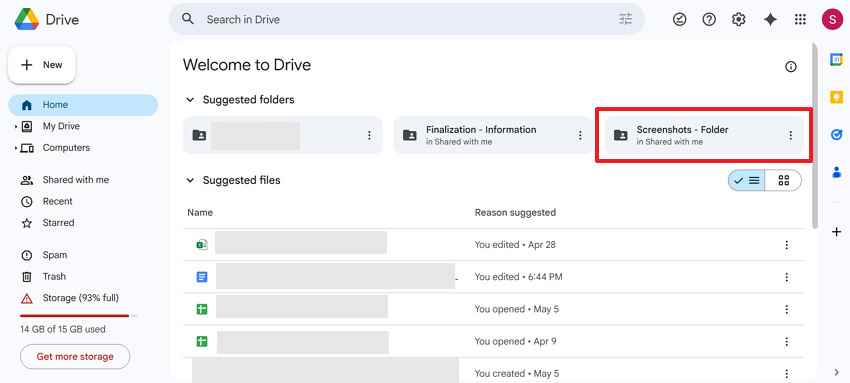Open Google Calendar side panel
The width and height of the screenshot is (850, 383).
pyautogui.click(x=836, y=60)
